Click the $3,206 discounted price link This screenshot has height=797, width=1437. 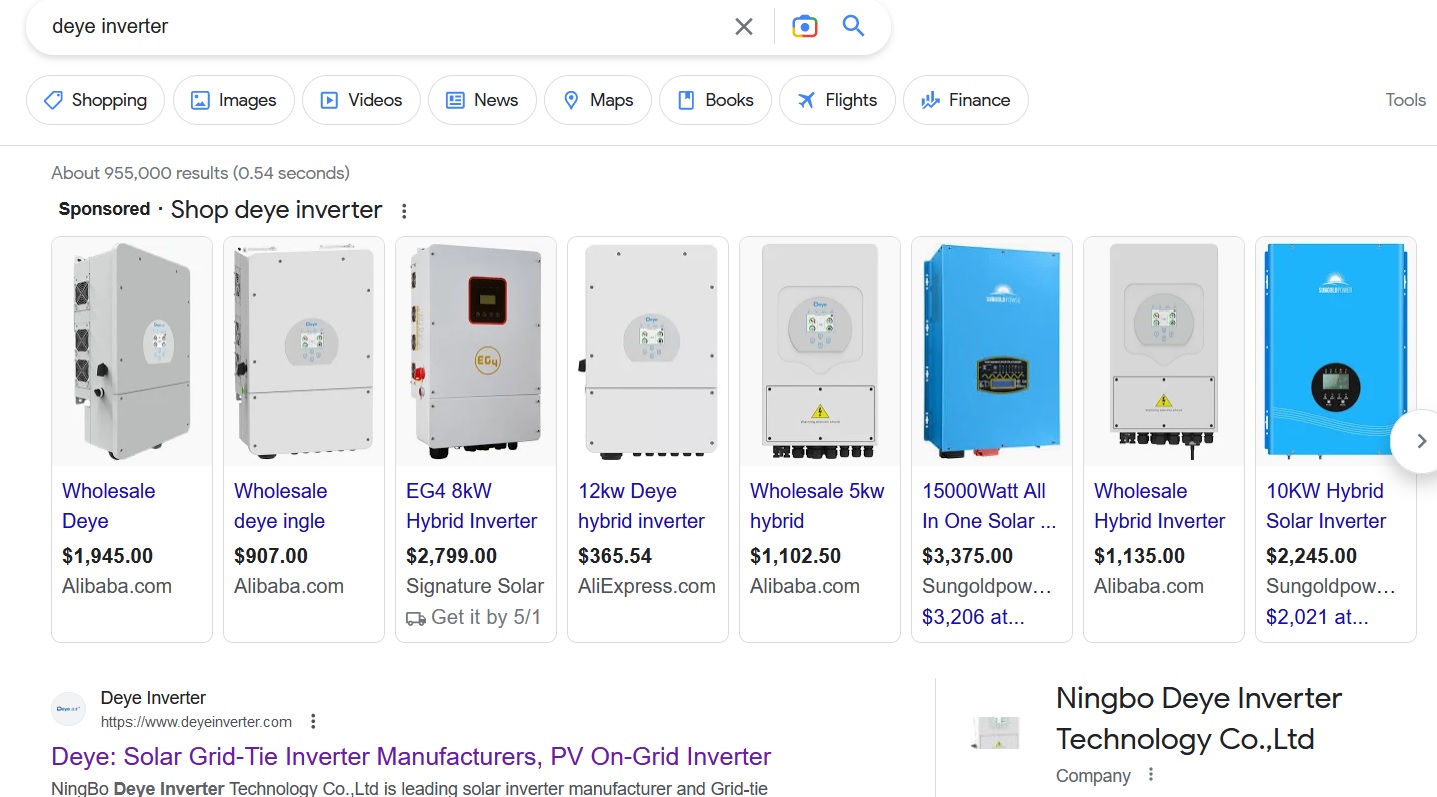[973, 617]
